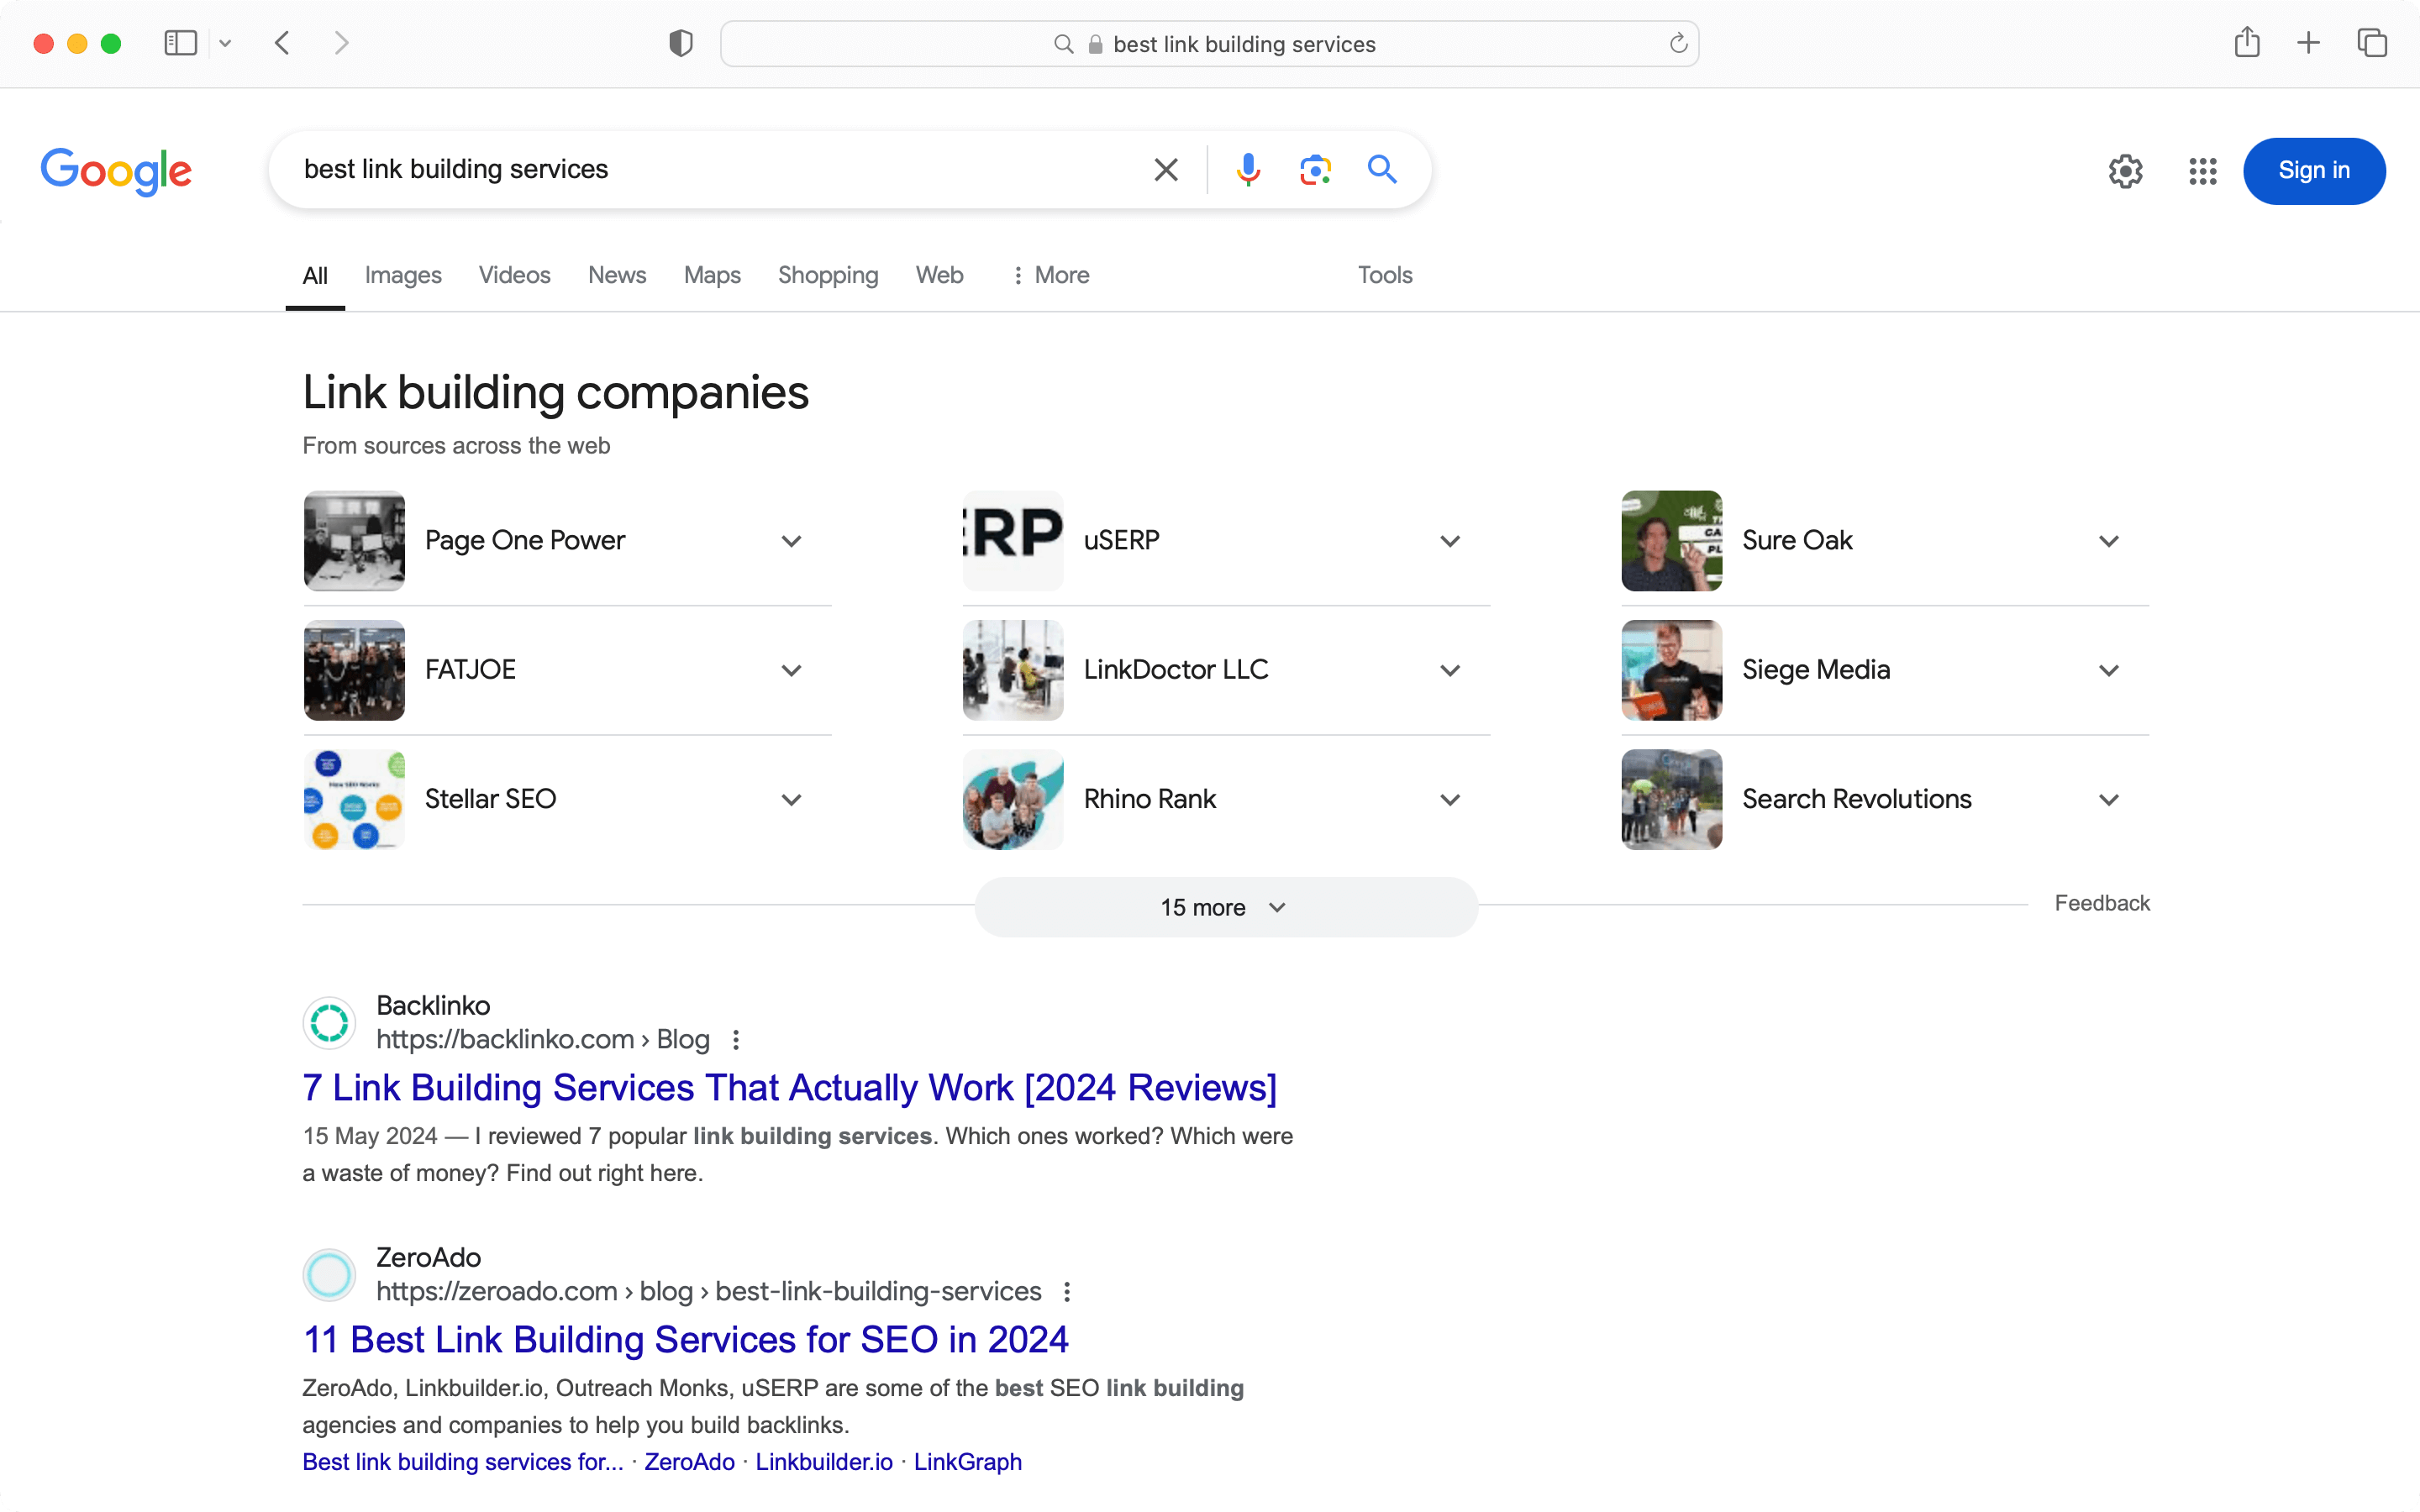Click the Stellar SEO thumbnail
The height and width of the screenshot is (1512, 2420).
[x=354, y=799]
